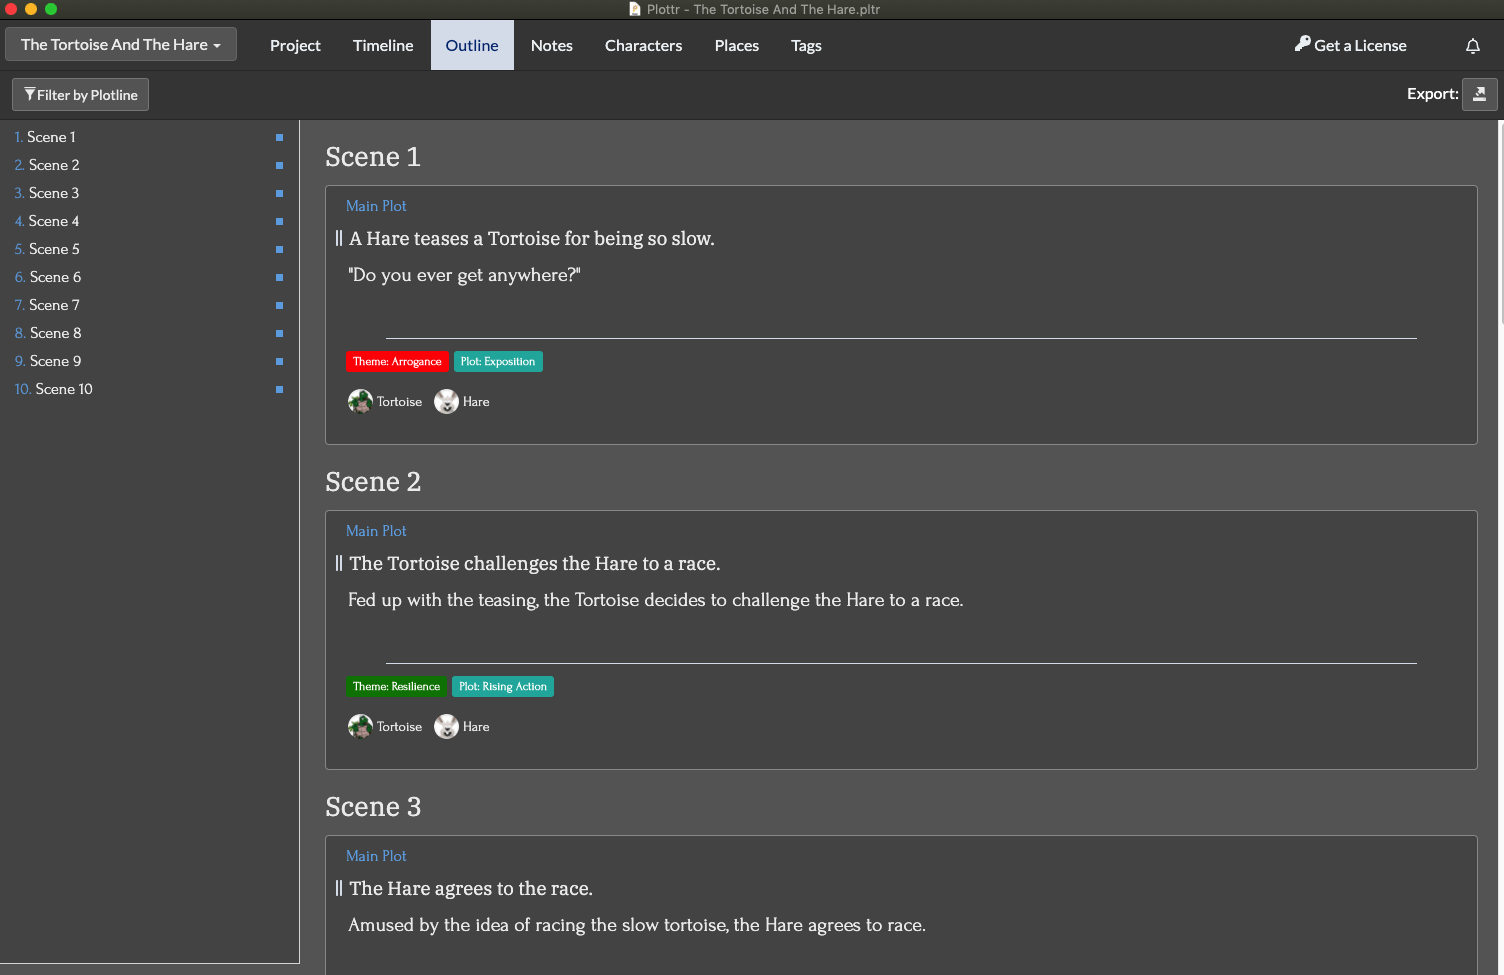Screen dimensions: 1504x975
Task: Click the green Theme: Resilience tag
Action: (x=396, y=686)
